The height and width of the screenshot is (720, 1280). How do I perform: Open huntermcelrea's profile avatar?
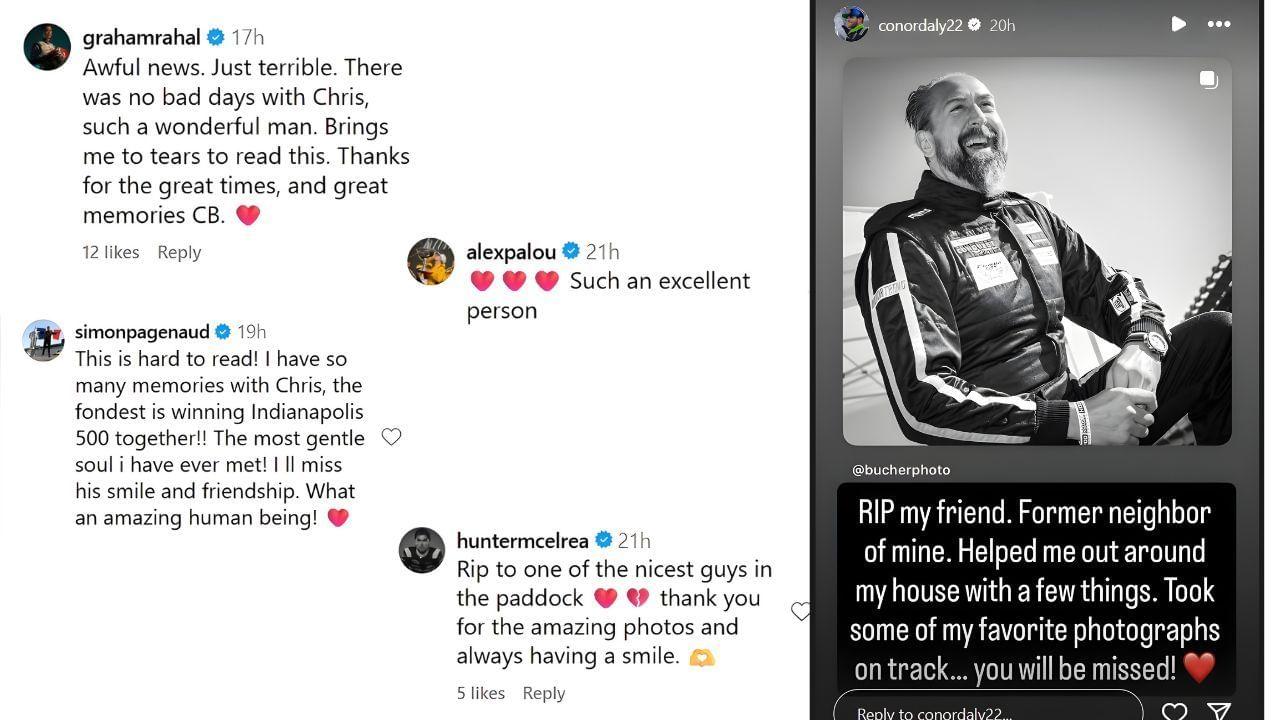[422, 550]
